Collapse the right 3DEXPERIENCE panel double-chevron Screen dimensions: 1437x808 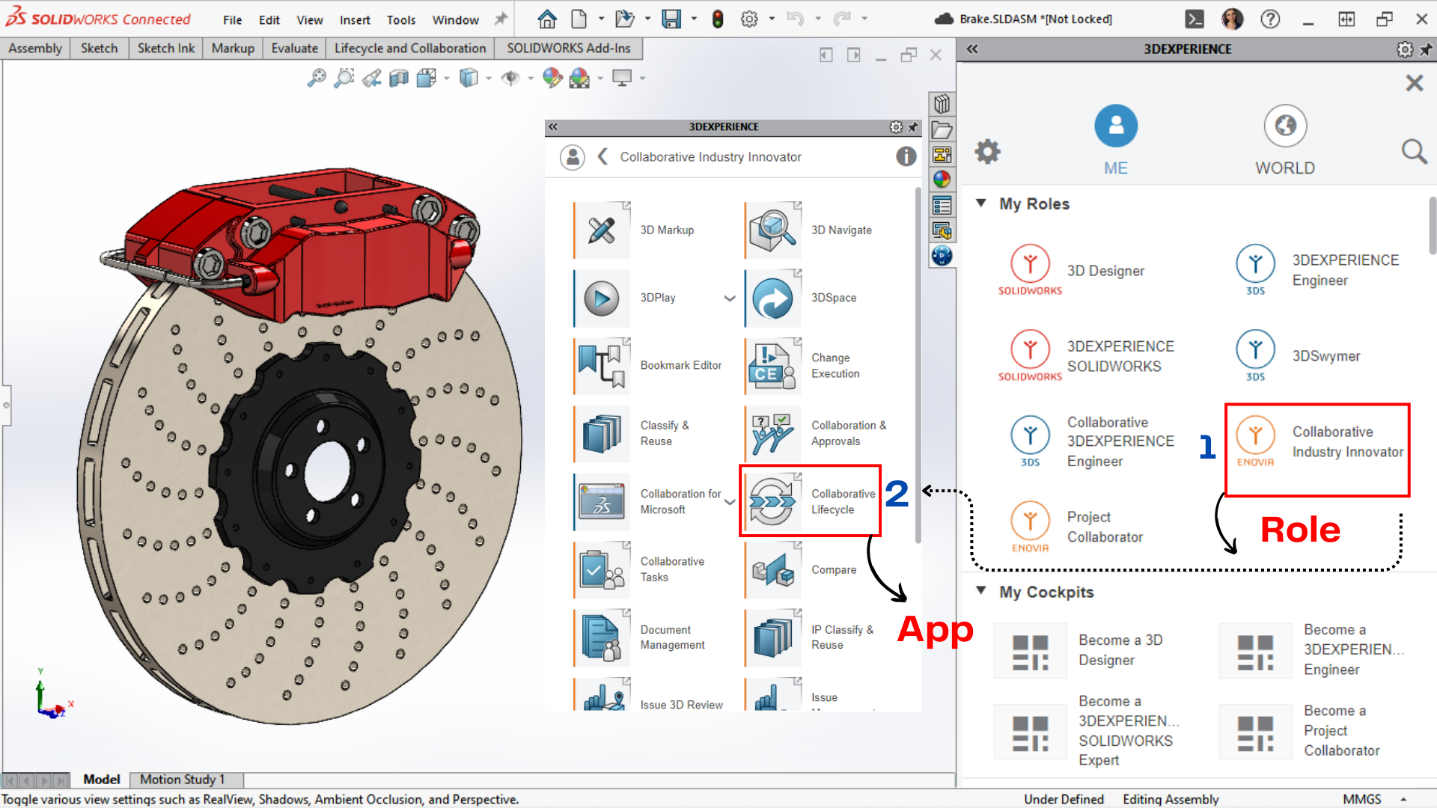click(972, 48)
